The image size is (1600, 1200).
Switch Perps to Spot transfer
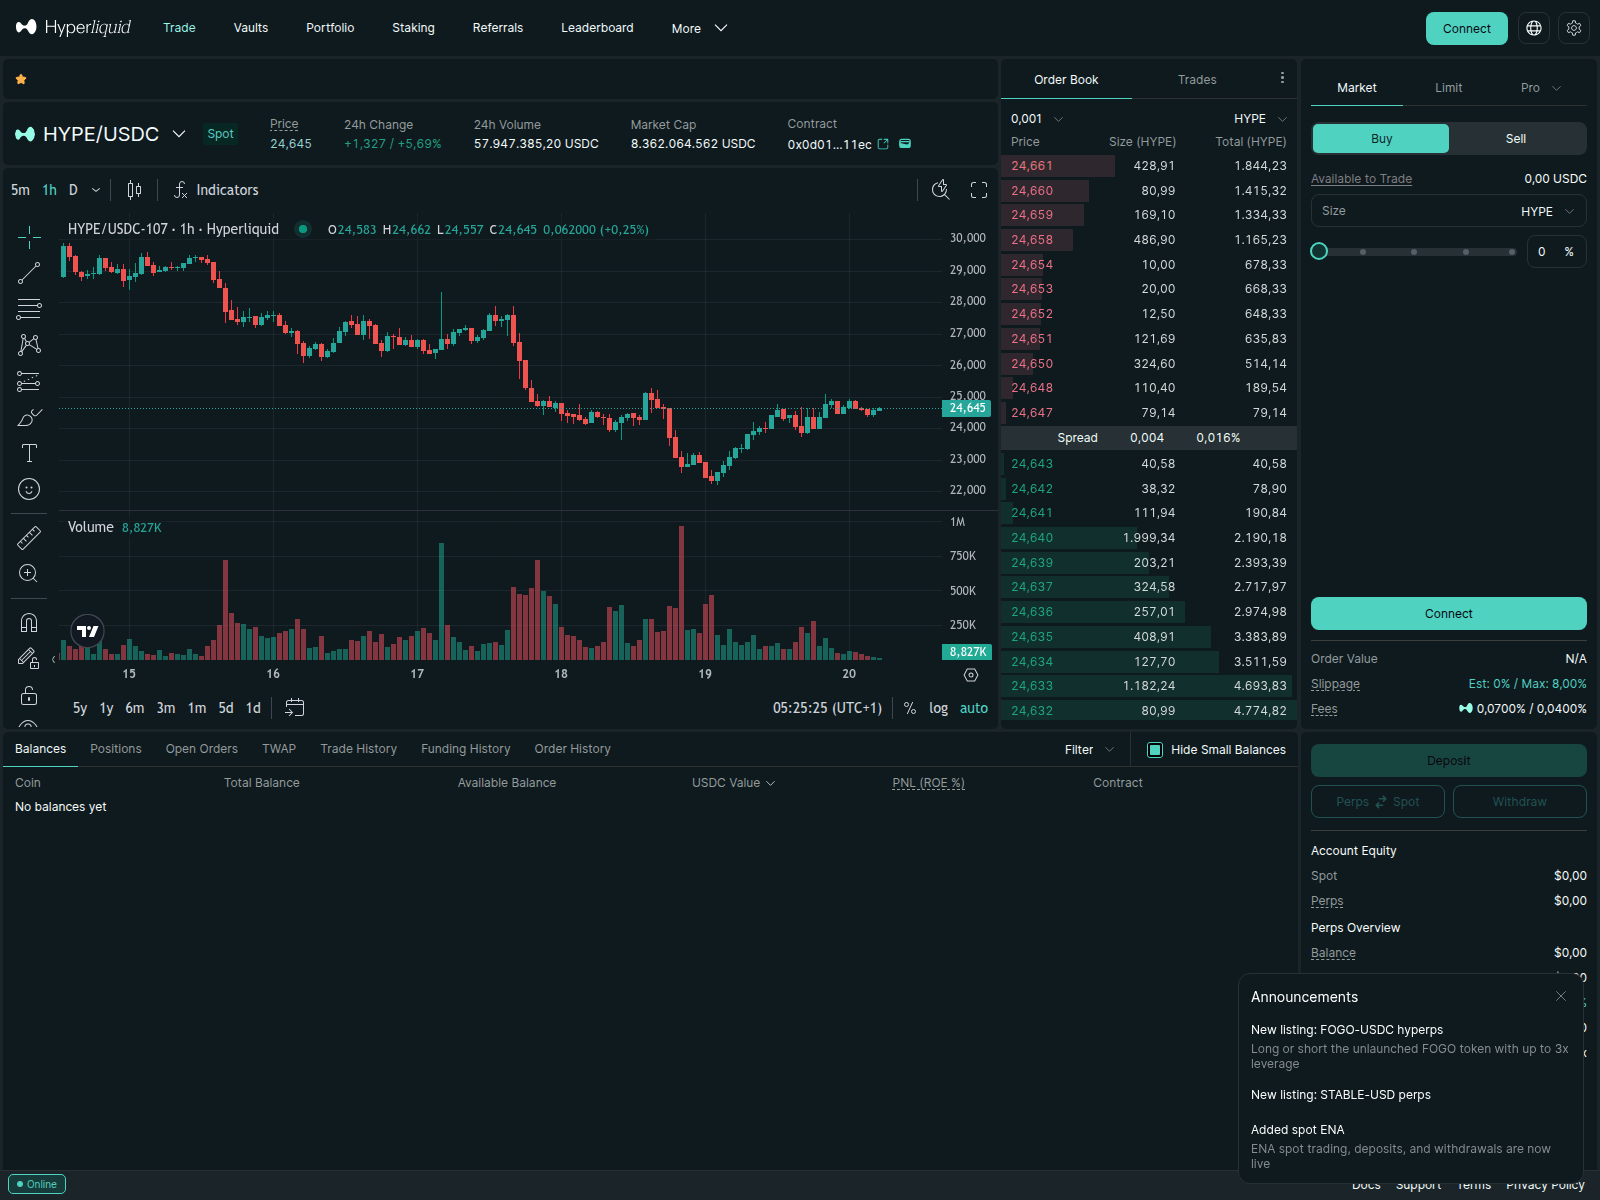[1378, 802]
